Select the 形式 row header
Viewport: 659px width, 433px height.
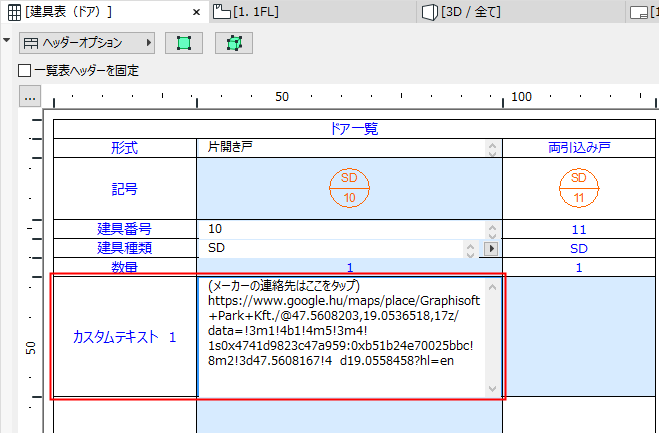pos(125,148)
